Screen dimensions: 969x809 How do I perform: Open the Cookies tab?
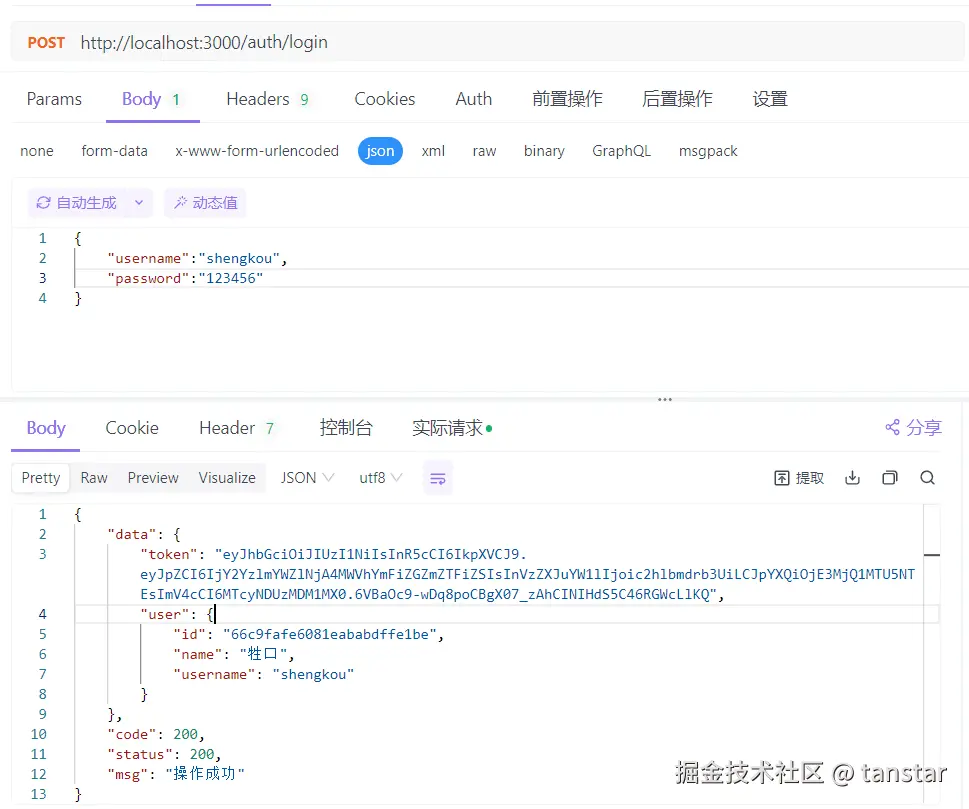tap(385, 99)
